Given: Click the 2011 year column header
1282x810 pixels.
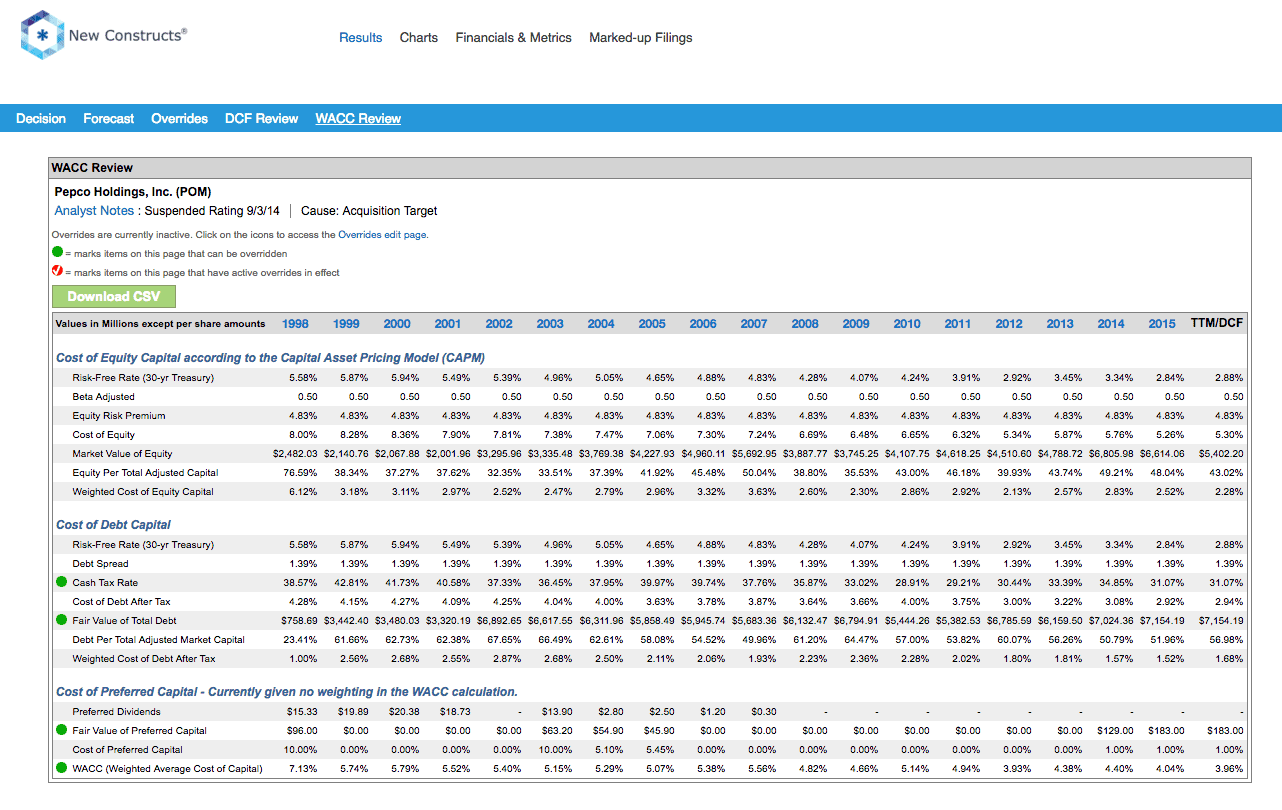Looking at the screenshot, I should (958, 324).
